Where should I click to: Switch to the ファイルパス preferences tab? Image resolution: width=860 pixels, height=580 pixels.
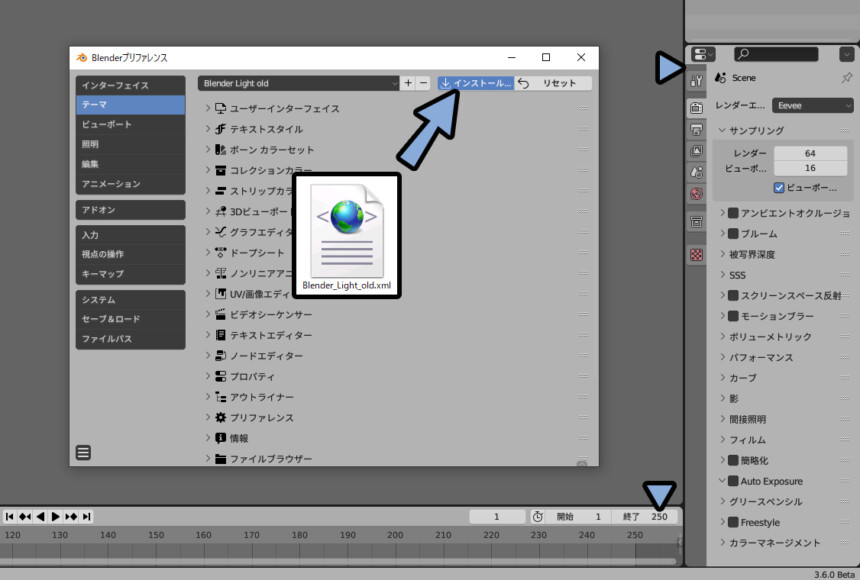click(131, 339)
